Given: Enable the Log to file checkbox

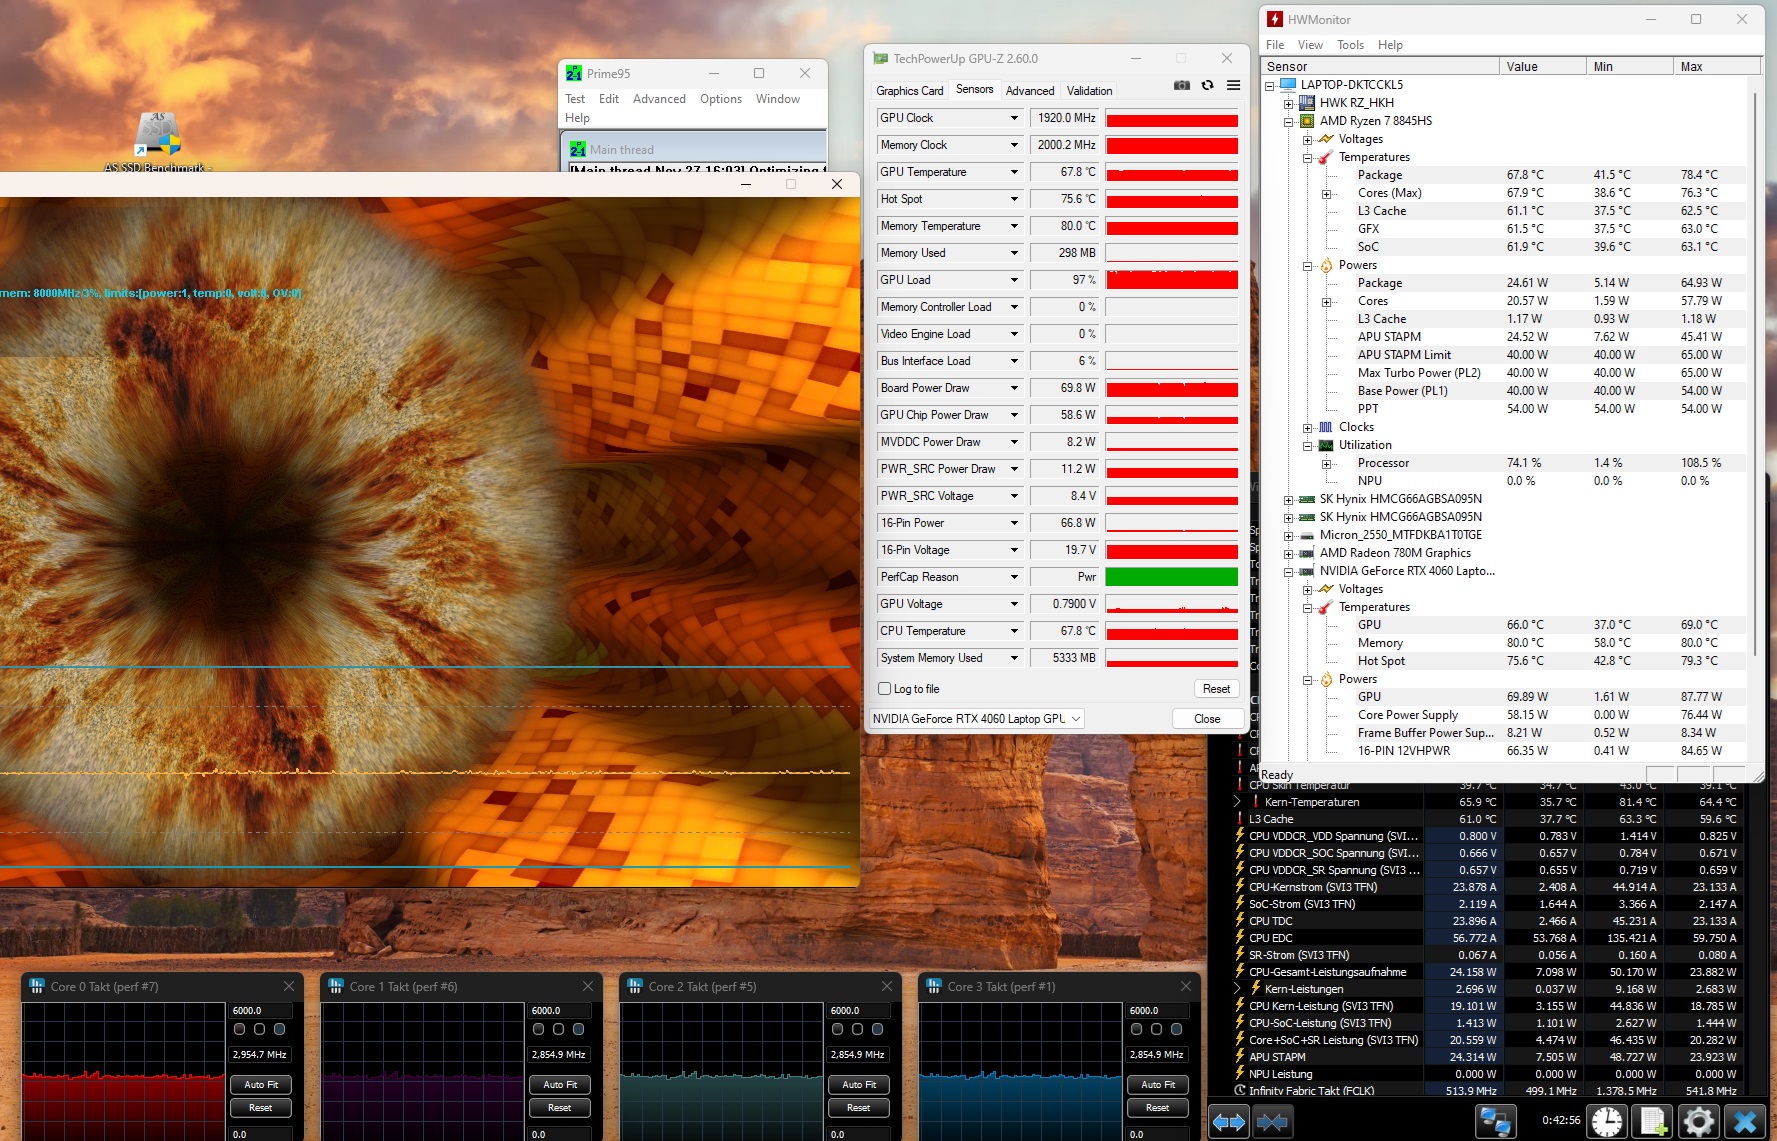Looking at the screenshot, I should click(x=884, y=689).
